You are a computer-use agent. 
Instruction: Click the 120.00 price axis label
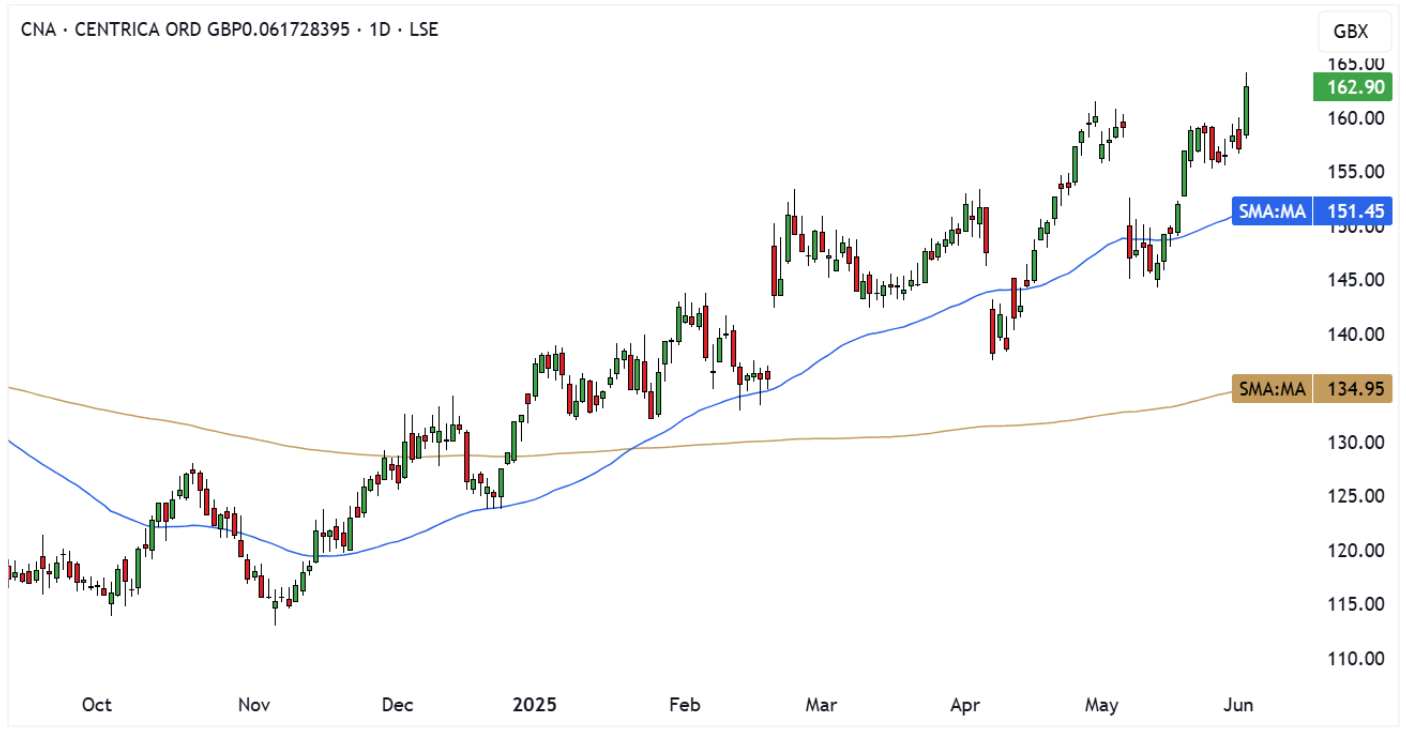point(1355,550)
